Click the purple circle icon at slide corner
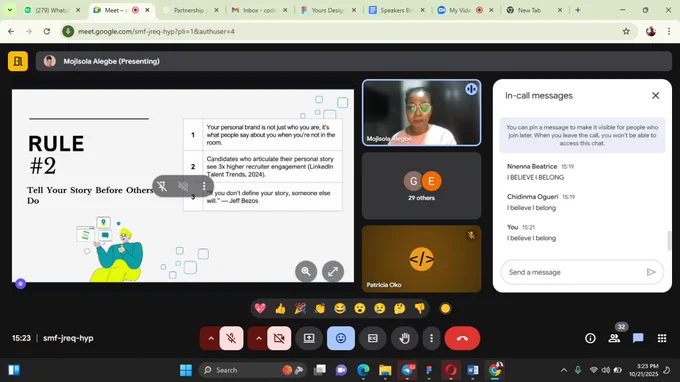 (20, 284)
